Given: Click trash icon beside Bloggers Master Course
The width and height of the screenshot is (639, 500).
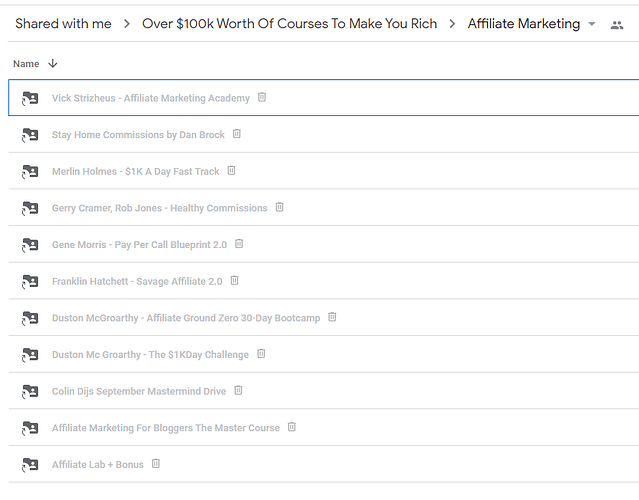Looking at the screenshot, I should click(292, 427).
